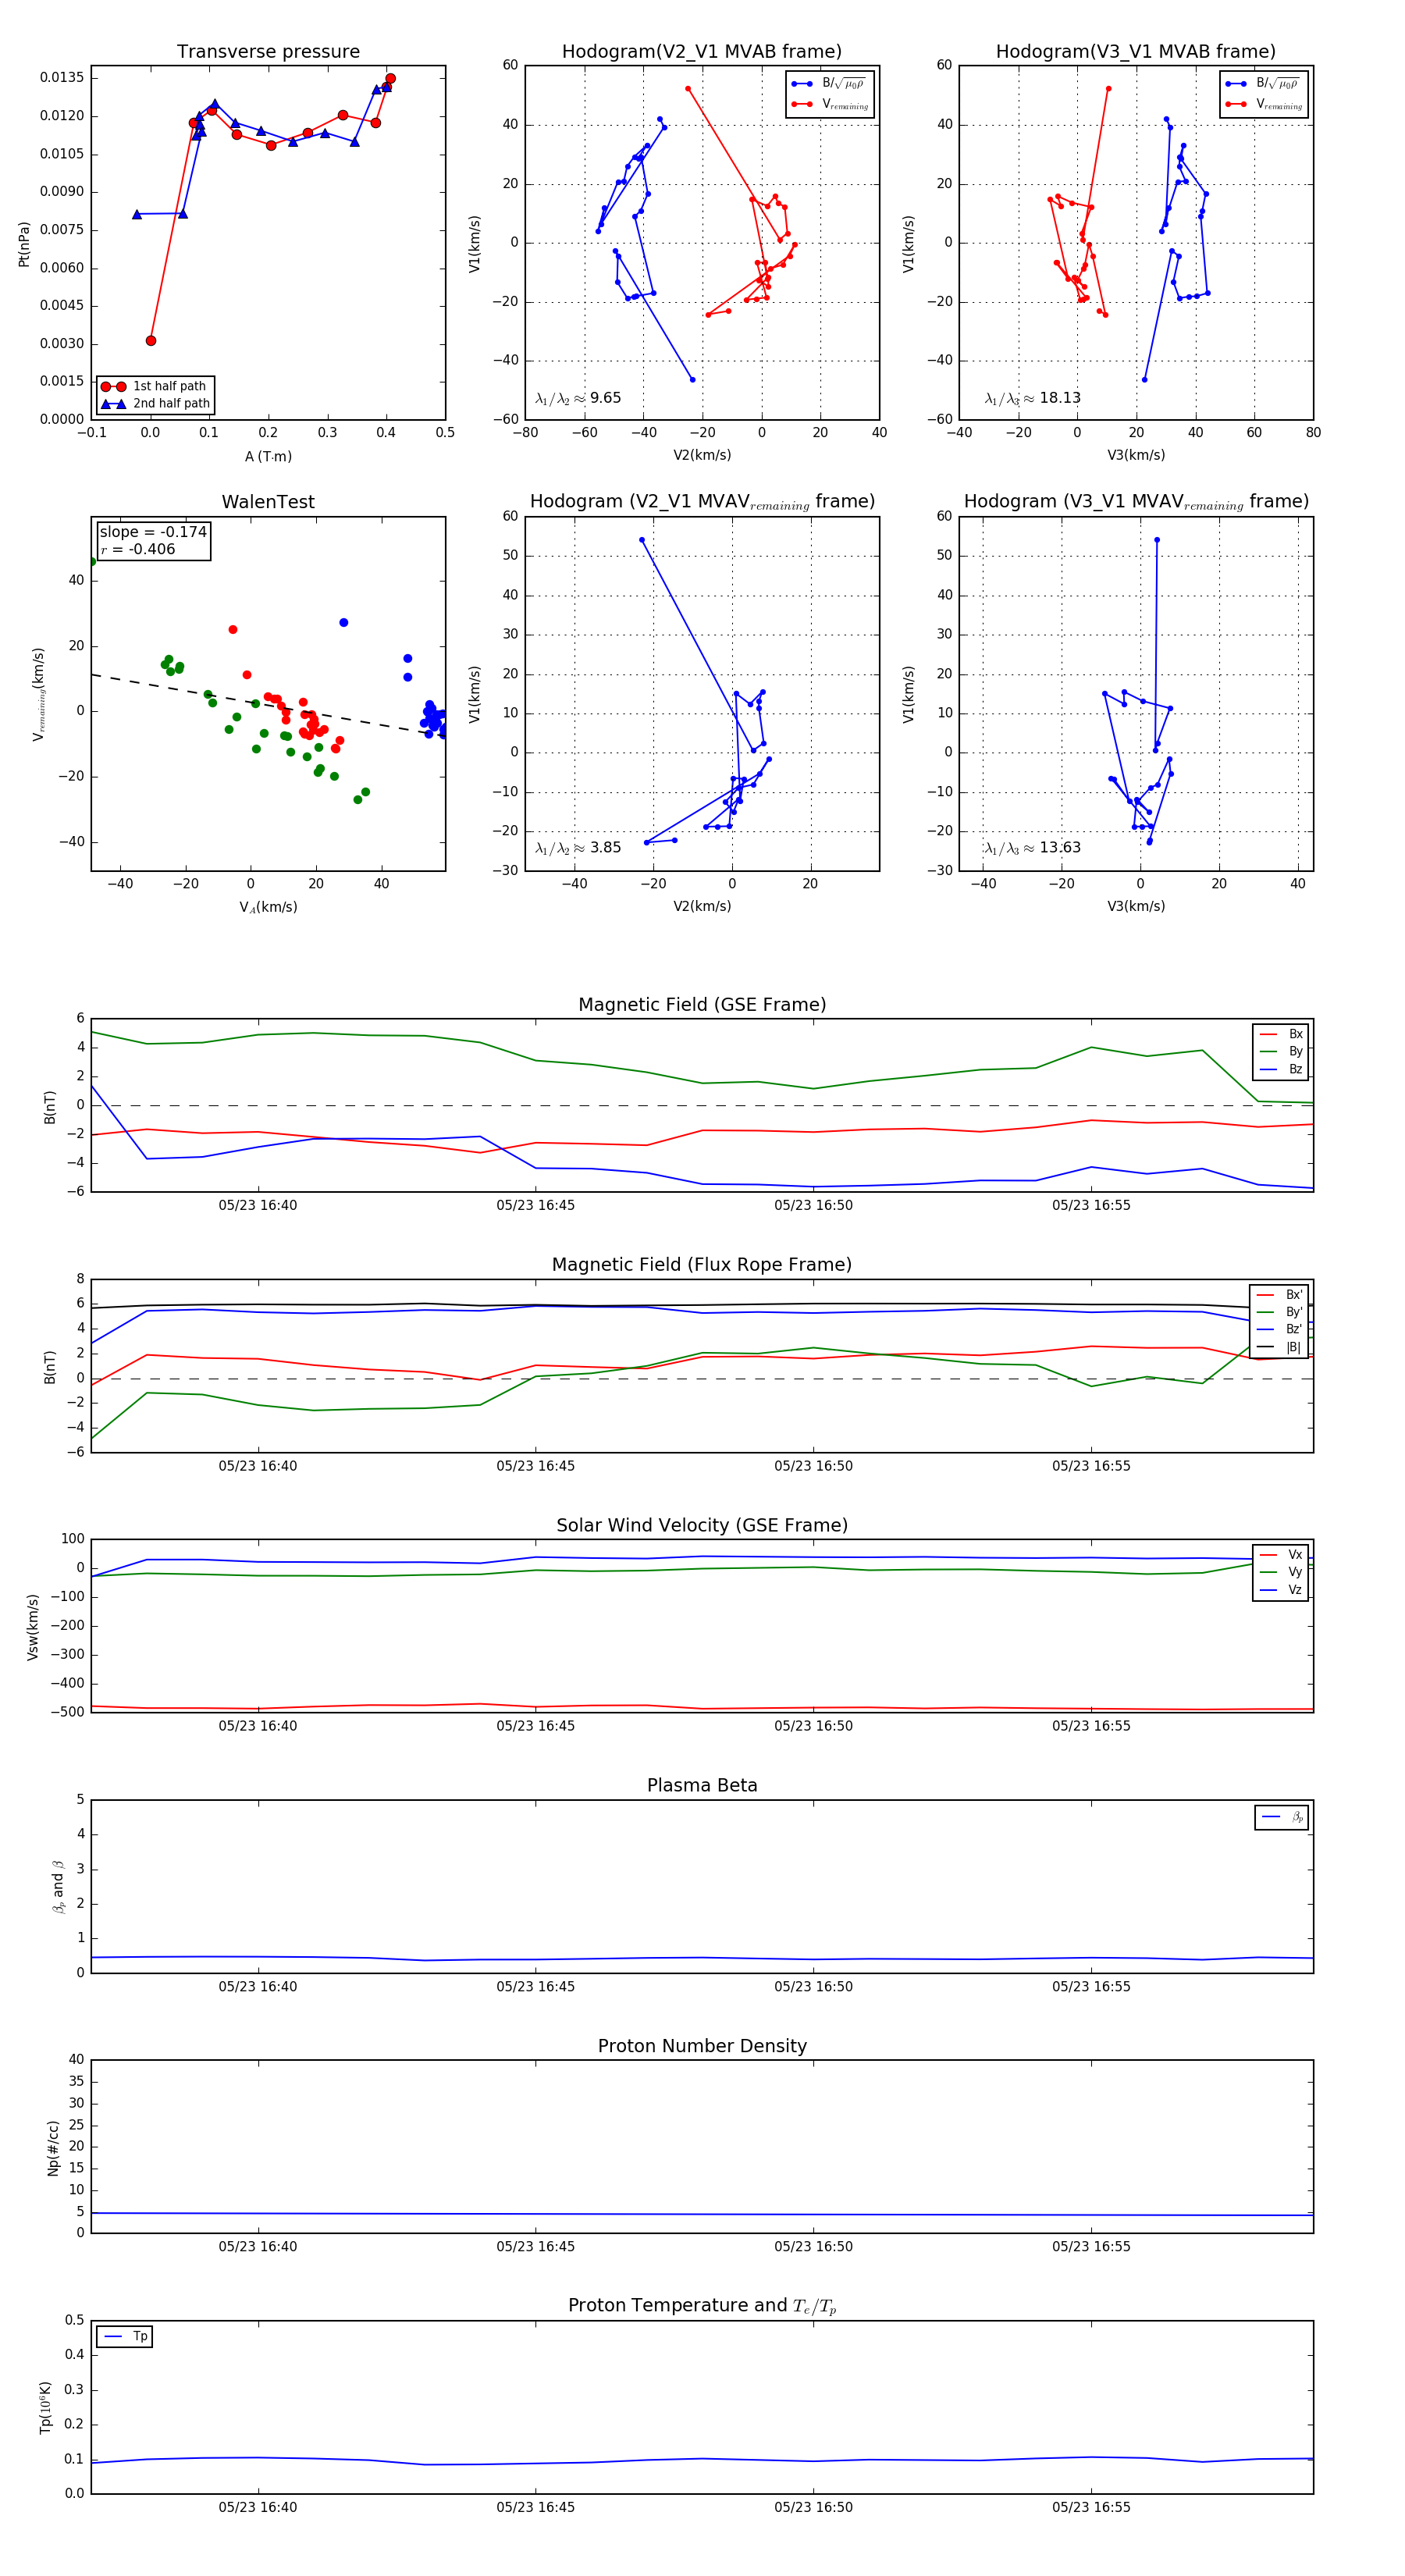The height and width of the screenshot is (2576, 1405).
Task: Click the V3_V1 MVAV remaining frame hodogram title
Action: tap(1136, 502)
